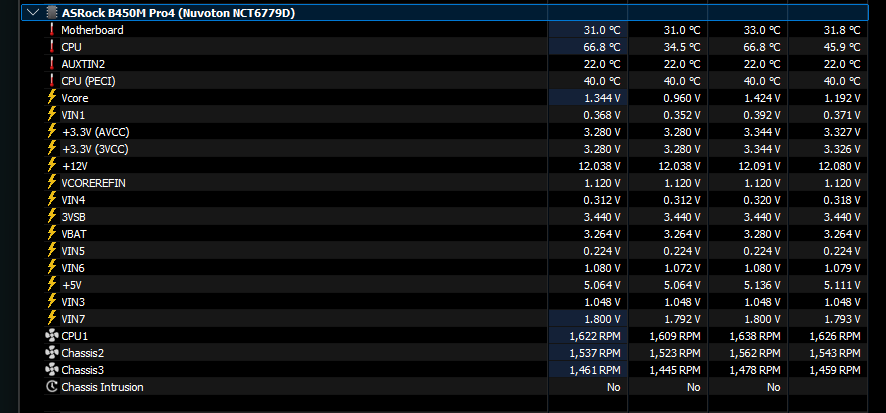The height and width of the screenshot is (413, 886).
Task: Click the fan icon next to CPU1
Action: click(x=52, y=336)
